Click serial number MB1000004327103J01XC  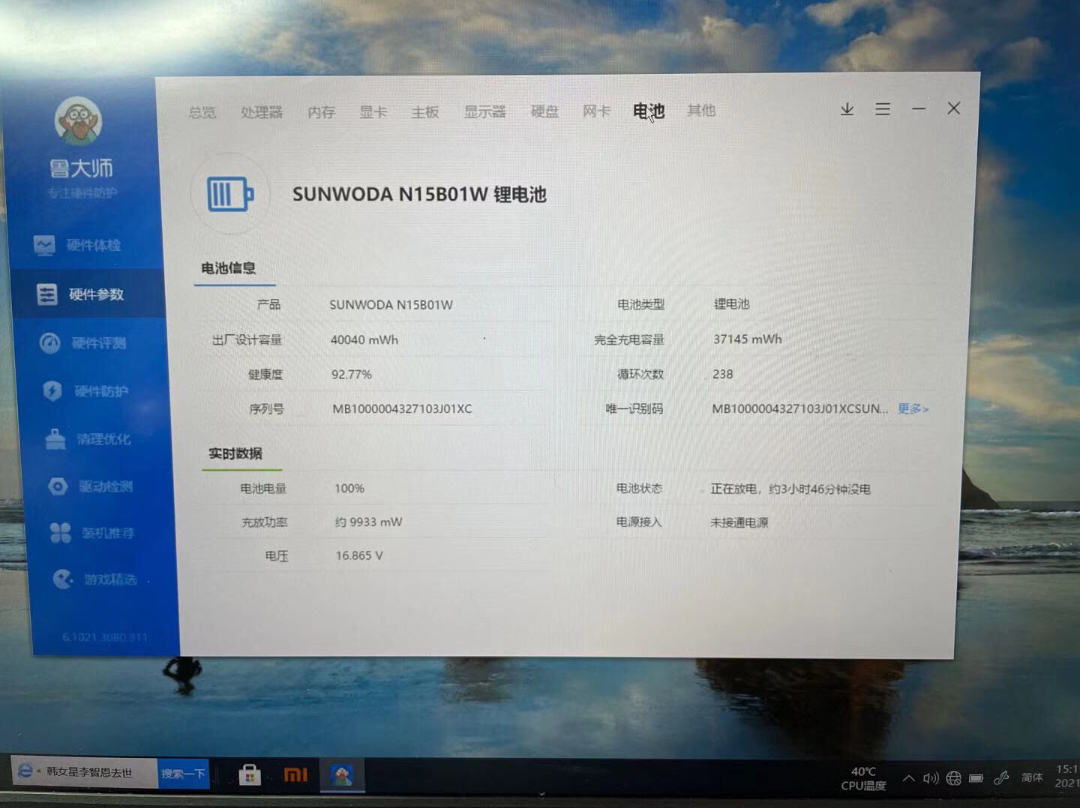tap(402, 408)
